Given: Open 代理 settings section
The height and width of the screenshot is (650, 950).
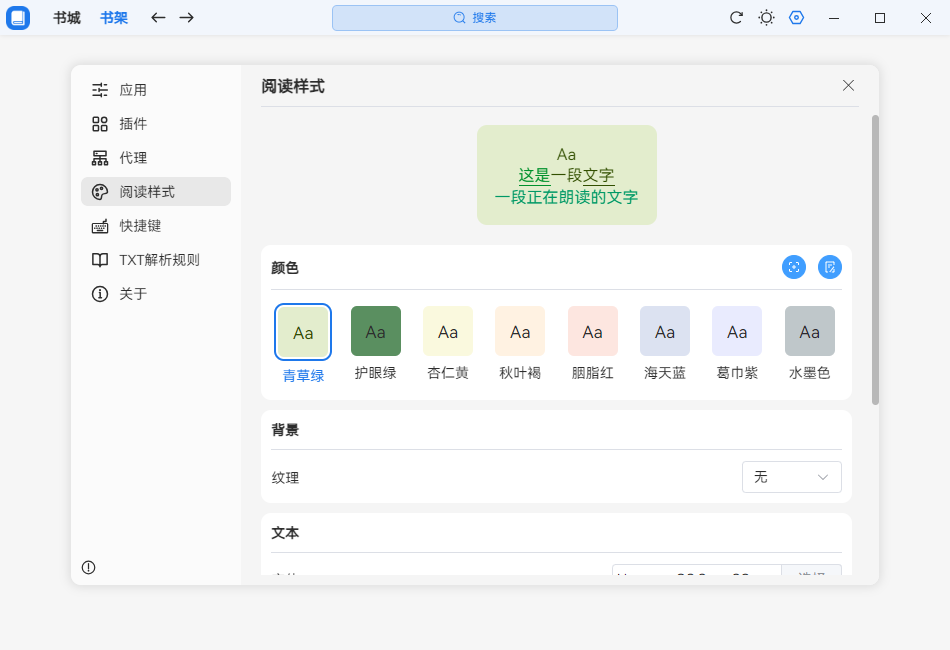Looking at the screenshot, I should [x=156, y=158].
